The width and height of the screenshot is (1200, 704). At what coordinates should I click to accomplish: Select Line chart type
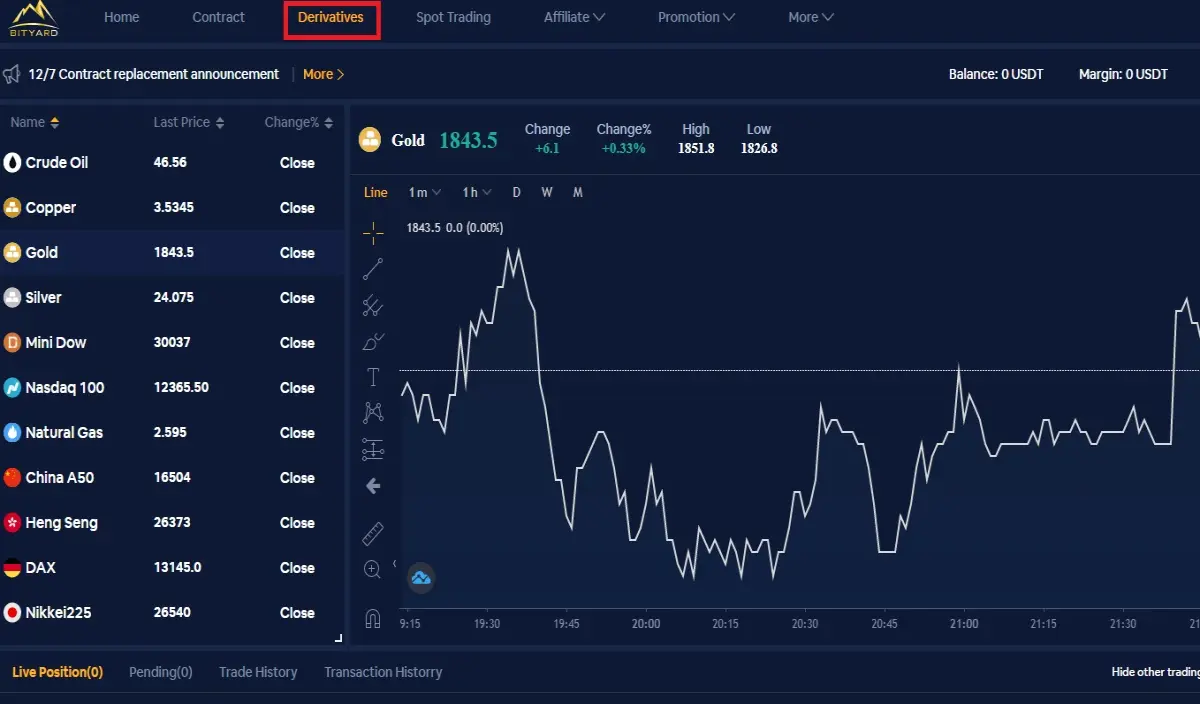click(x=375, y=192)
